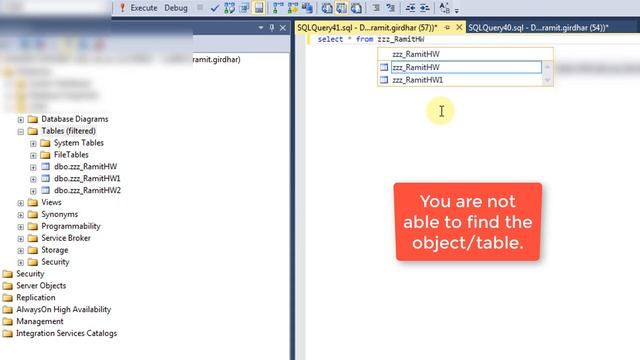640x360 pixels.
Task: Select the Service Broker folder
Action: (x=66, y=238)
